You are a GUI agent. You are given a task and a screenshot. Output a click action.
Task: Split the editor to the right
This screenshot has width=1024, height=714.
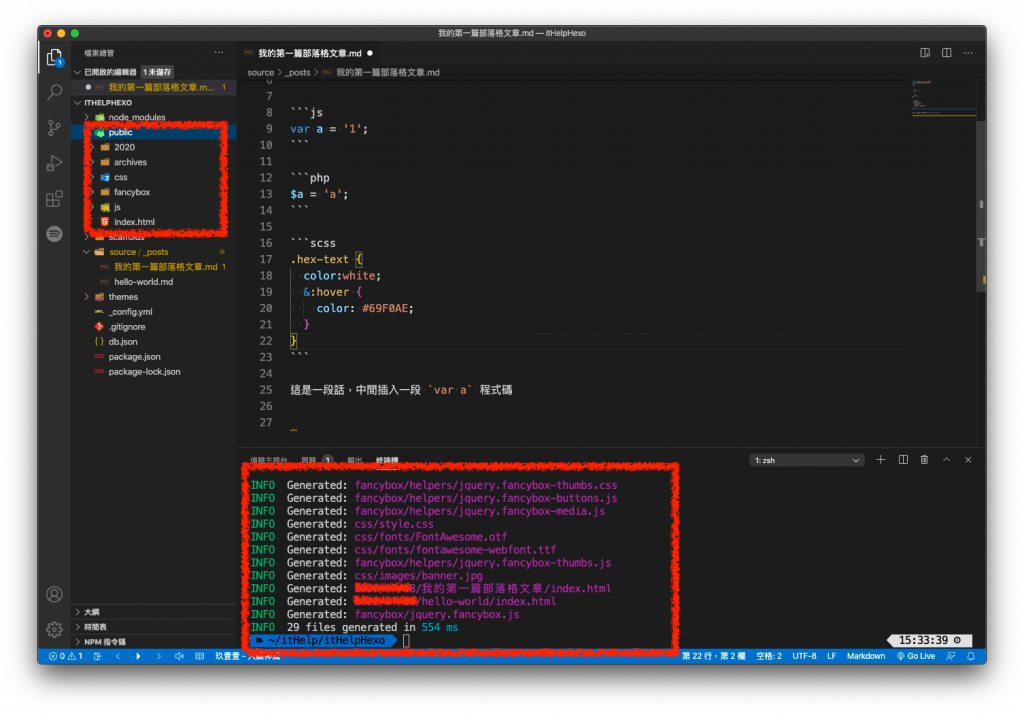pyautogui.click(x=947, y=53)
